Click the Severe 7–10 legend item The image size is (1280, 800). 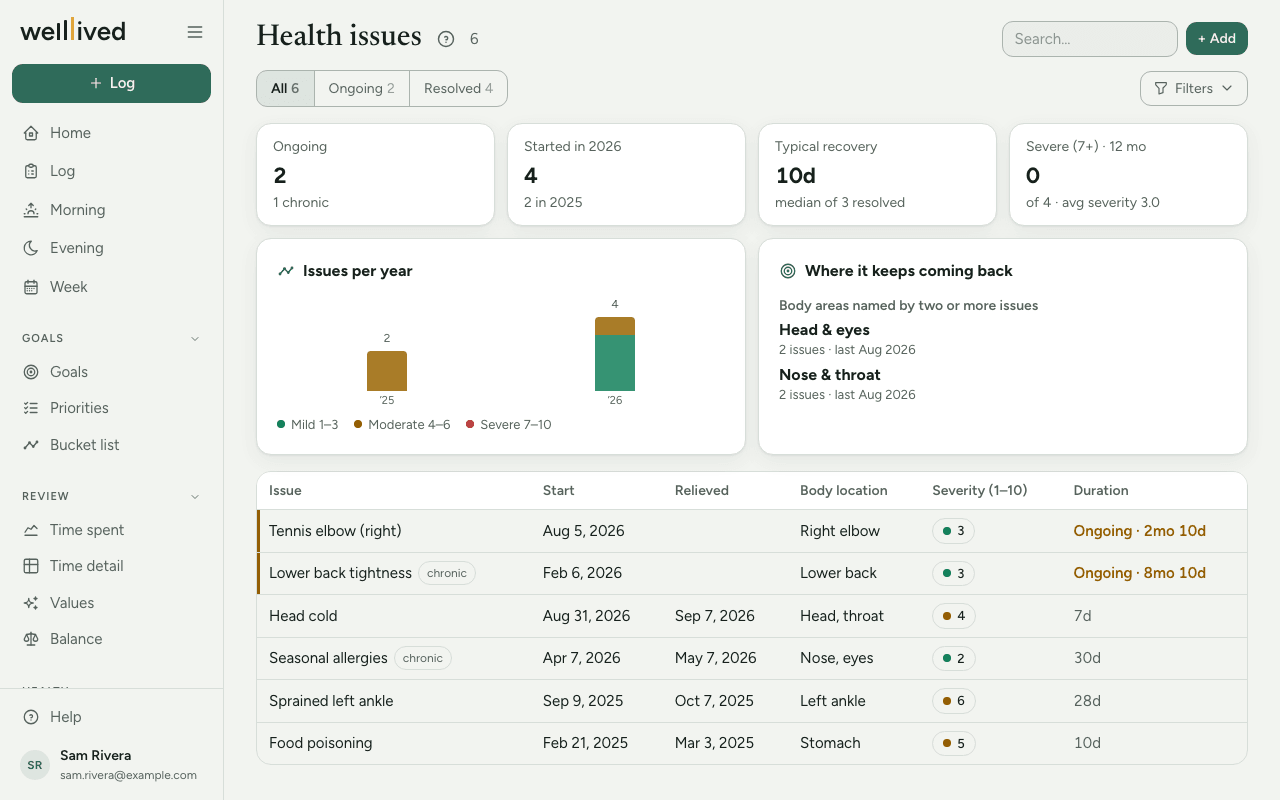pyautogui.click(x=509, y=425)
